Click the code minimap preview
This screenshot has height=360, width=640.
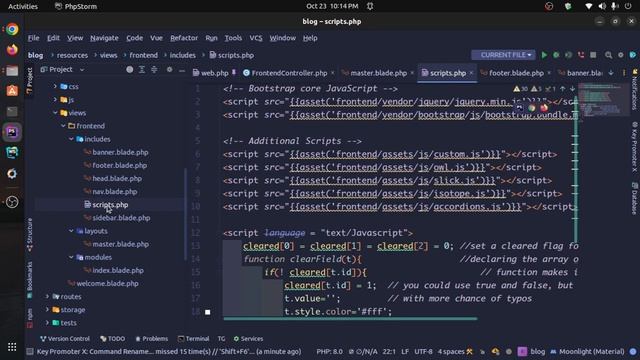603,100
